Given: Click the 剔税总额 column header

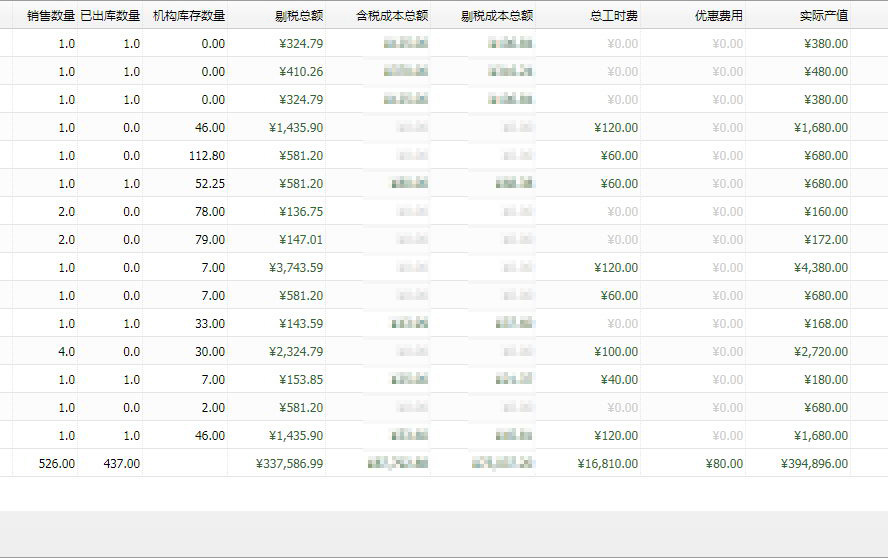Looking at the screenshot, I should tap(298, 16).
